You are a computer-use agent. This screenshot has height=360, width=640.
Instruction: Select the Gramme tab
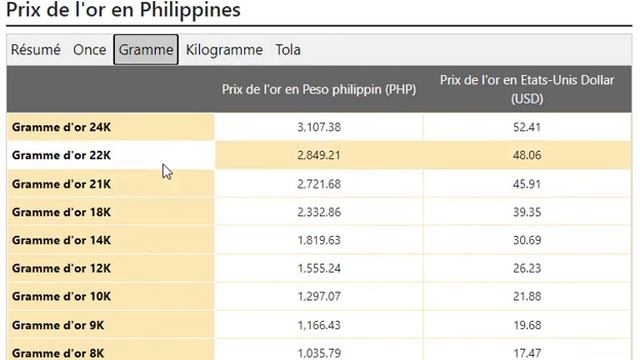point(146,50)
